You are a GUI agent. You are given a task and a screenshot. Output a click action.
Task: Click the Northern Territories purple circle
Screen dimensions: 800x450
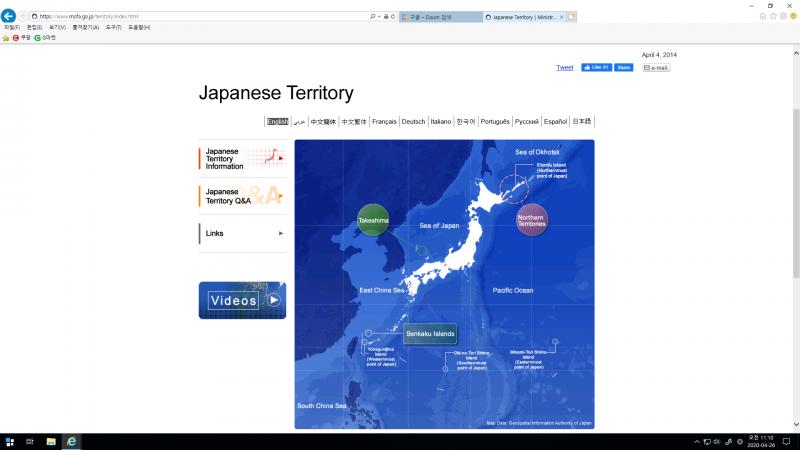531,219
